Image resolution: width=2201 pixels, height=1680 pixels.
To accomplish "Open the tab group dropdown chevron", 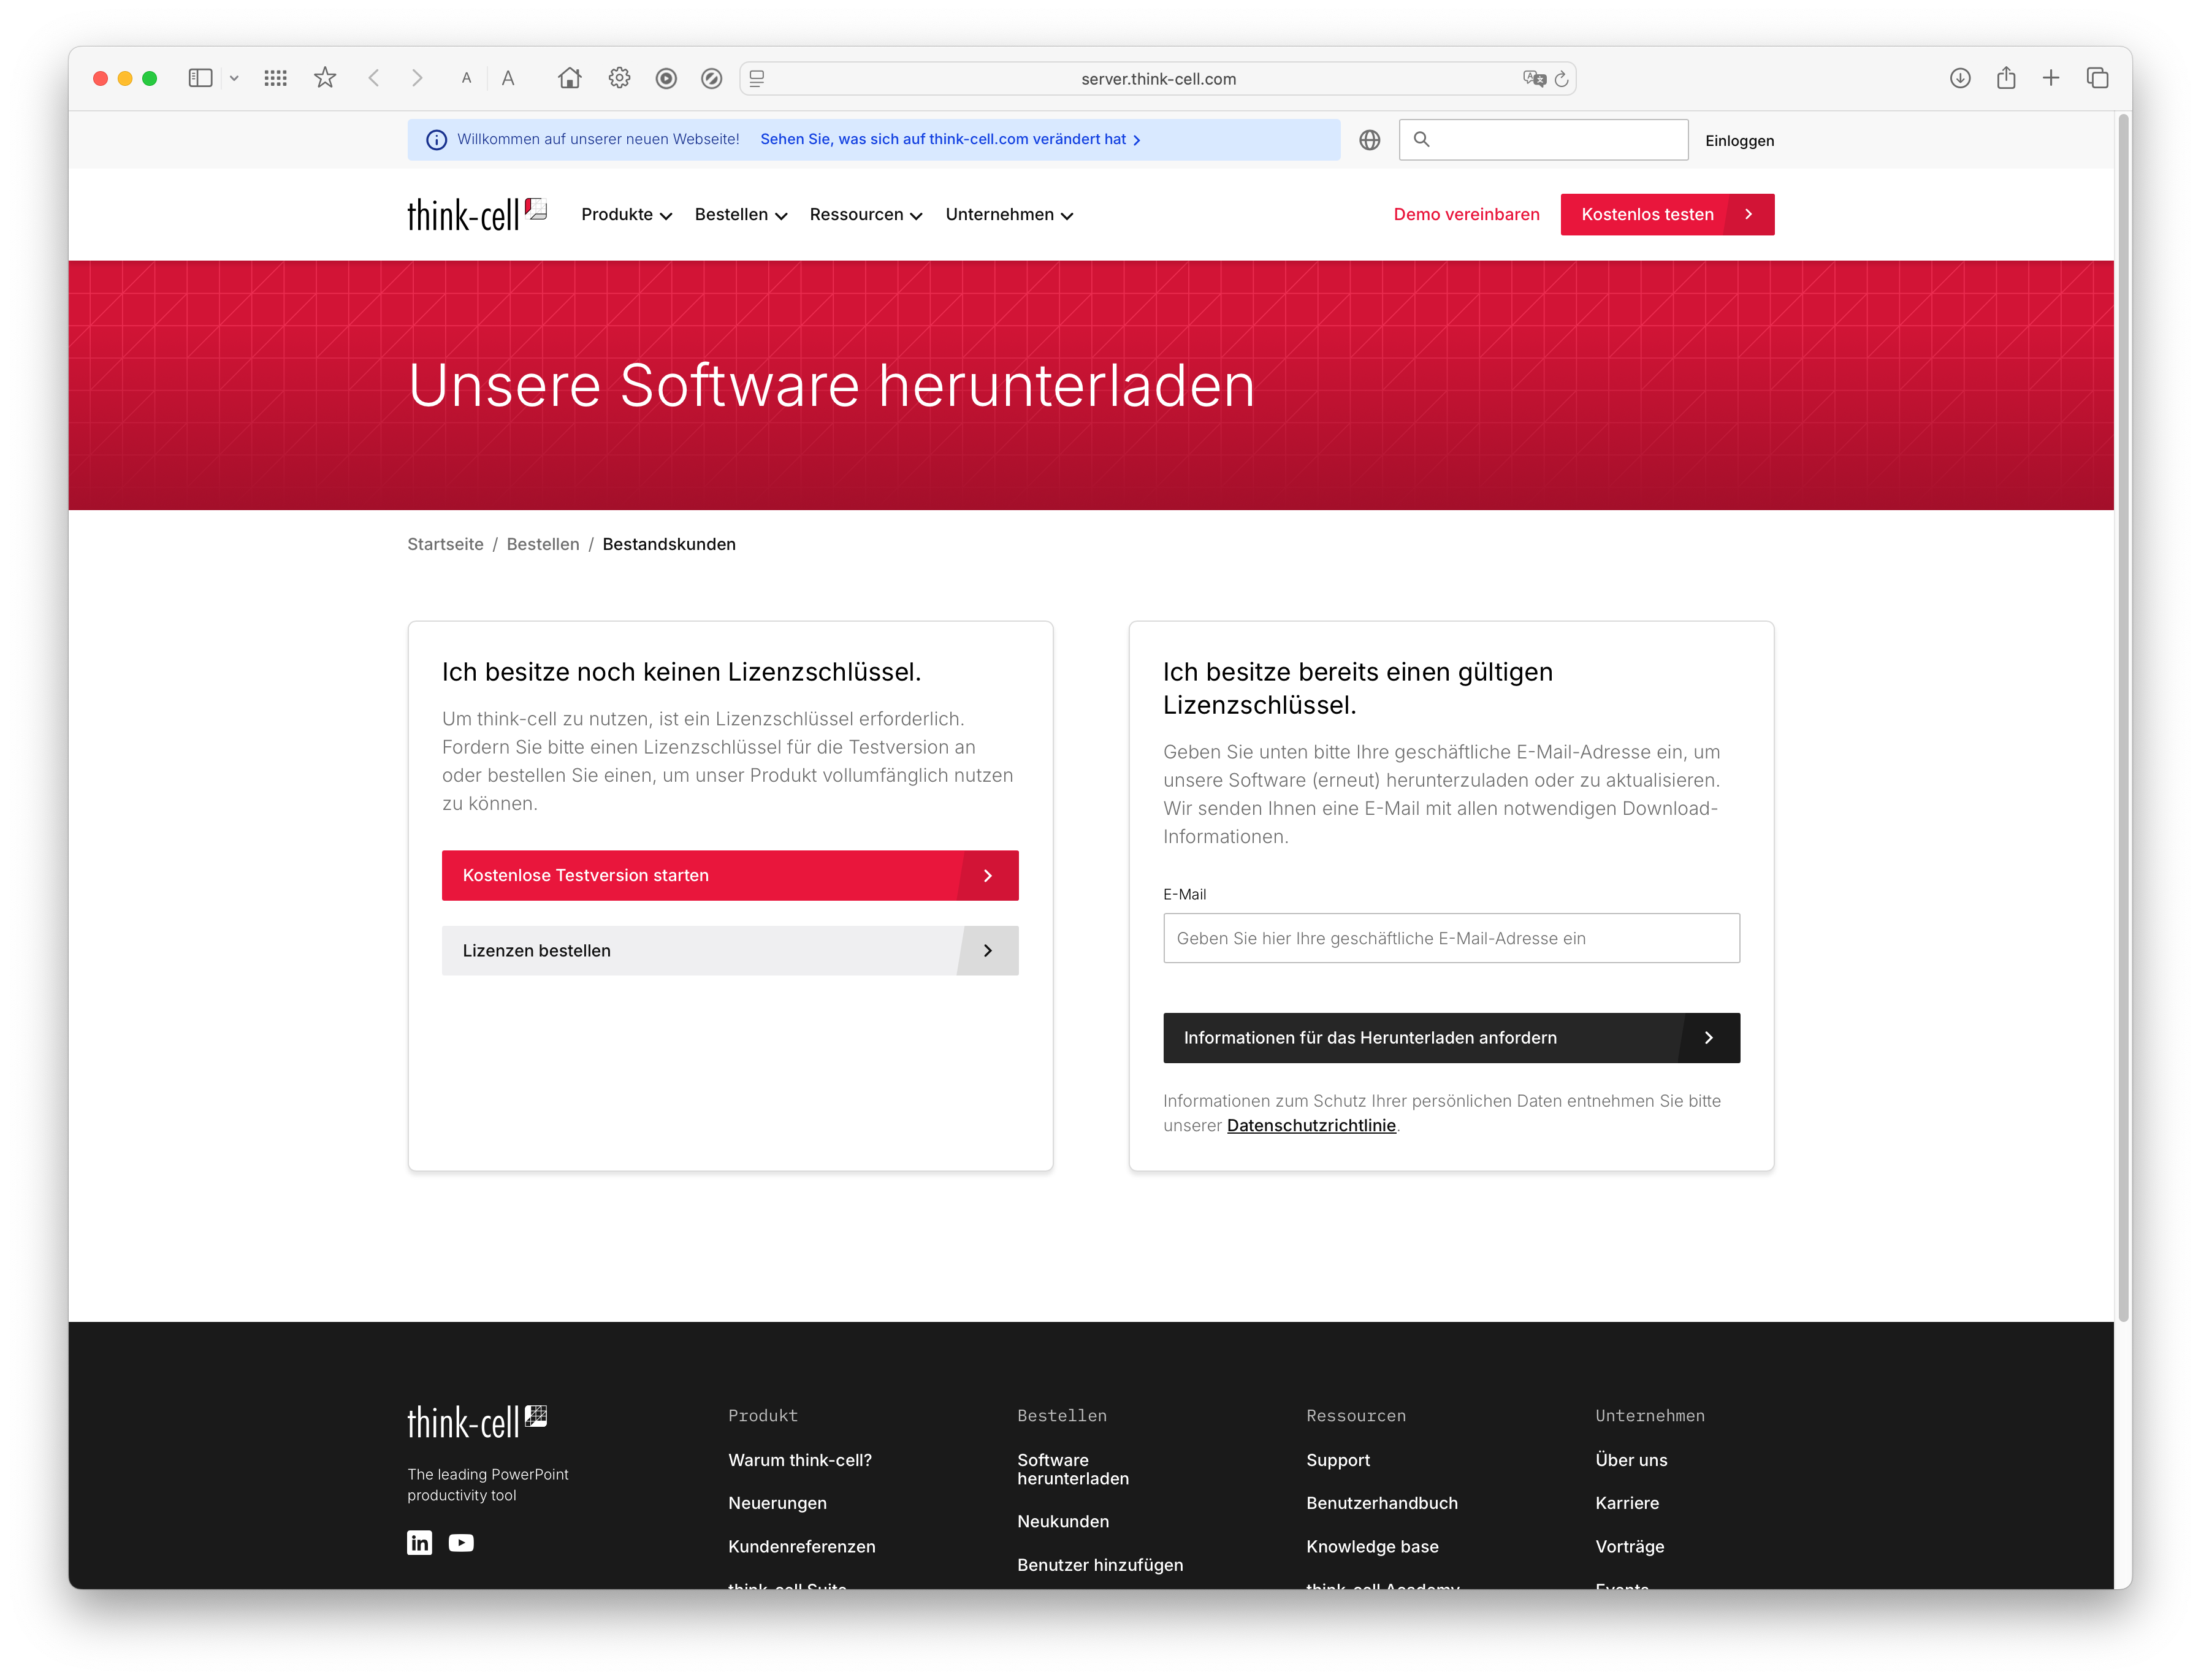I will point(234,78).
